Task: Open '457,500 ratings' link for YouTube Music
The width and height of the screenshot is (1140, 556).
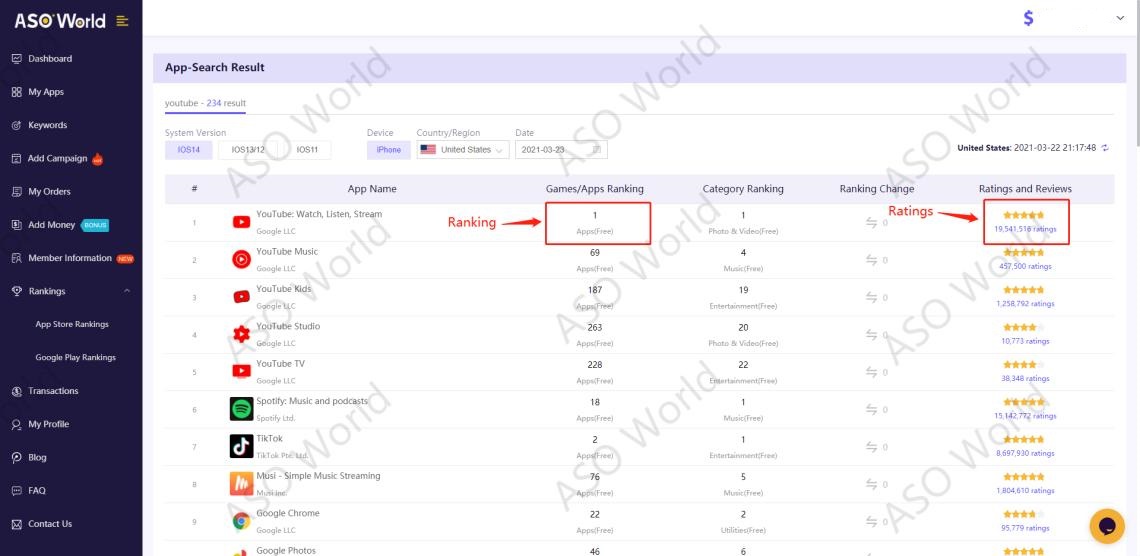Action: [1025, 267]
